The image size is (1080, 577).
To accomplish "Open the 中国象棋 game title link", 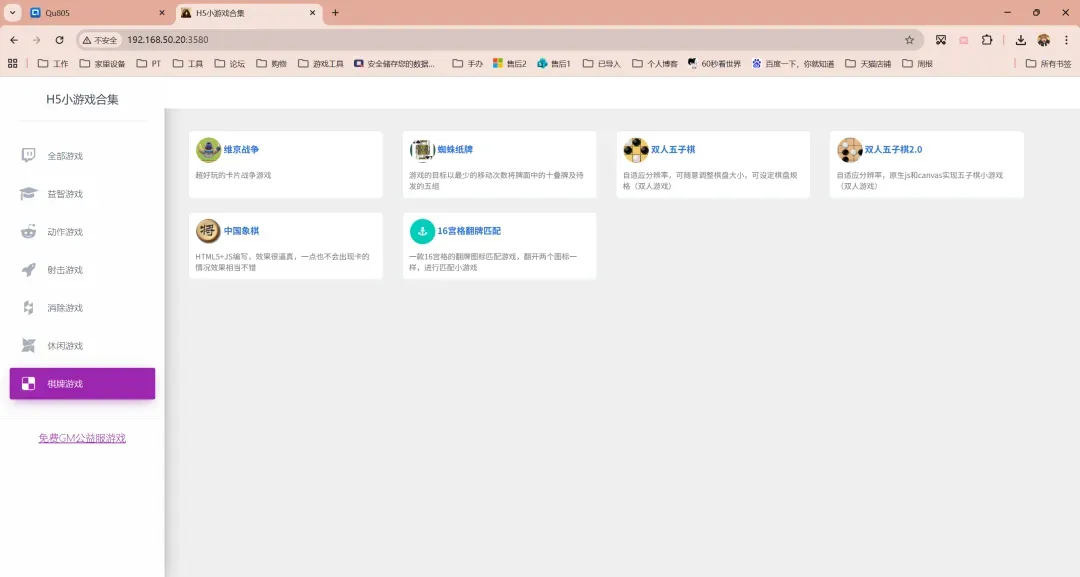I will pyautogui.click(x=240, y=231).
